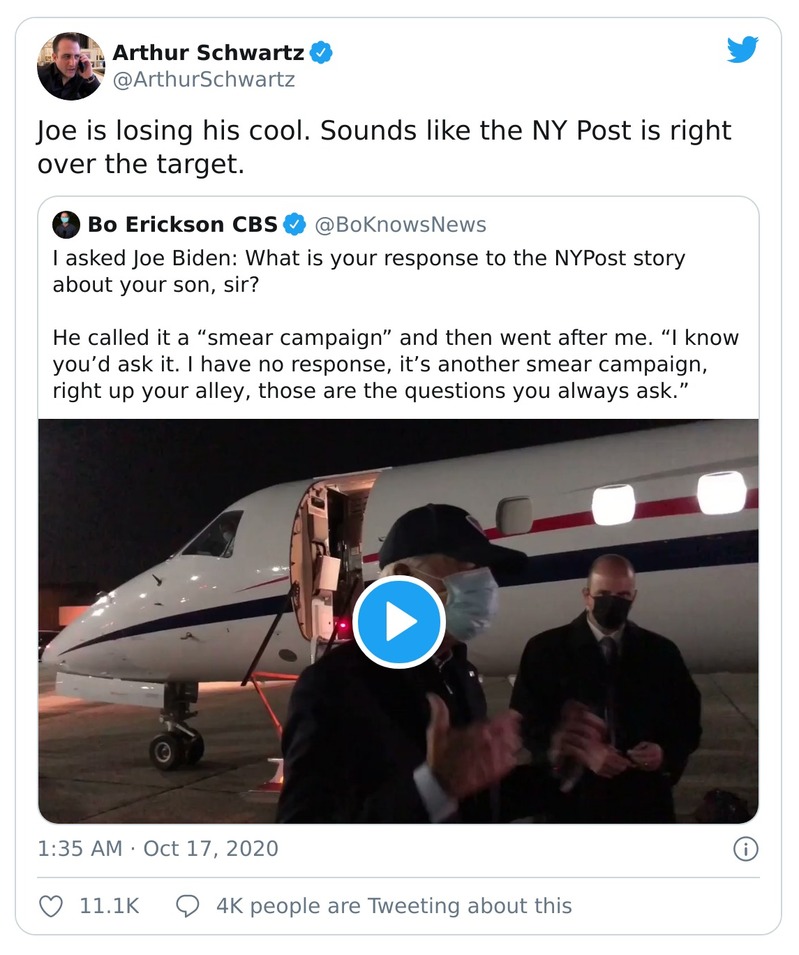Click the Twitter bird logo
The height and width of the screenshot is (955, 799).
[742, 49]
